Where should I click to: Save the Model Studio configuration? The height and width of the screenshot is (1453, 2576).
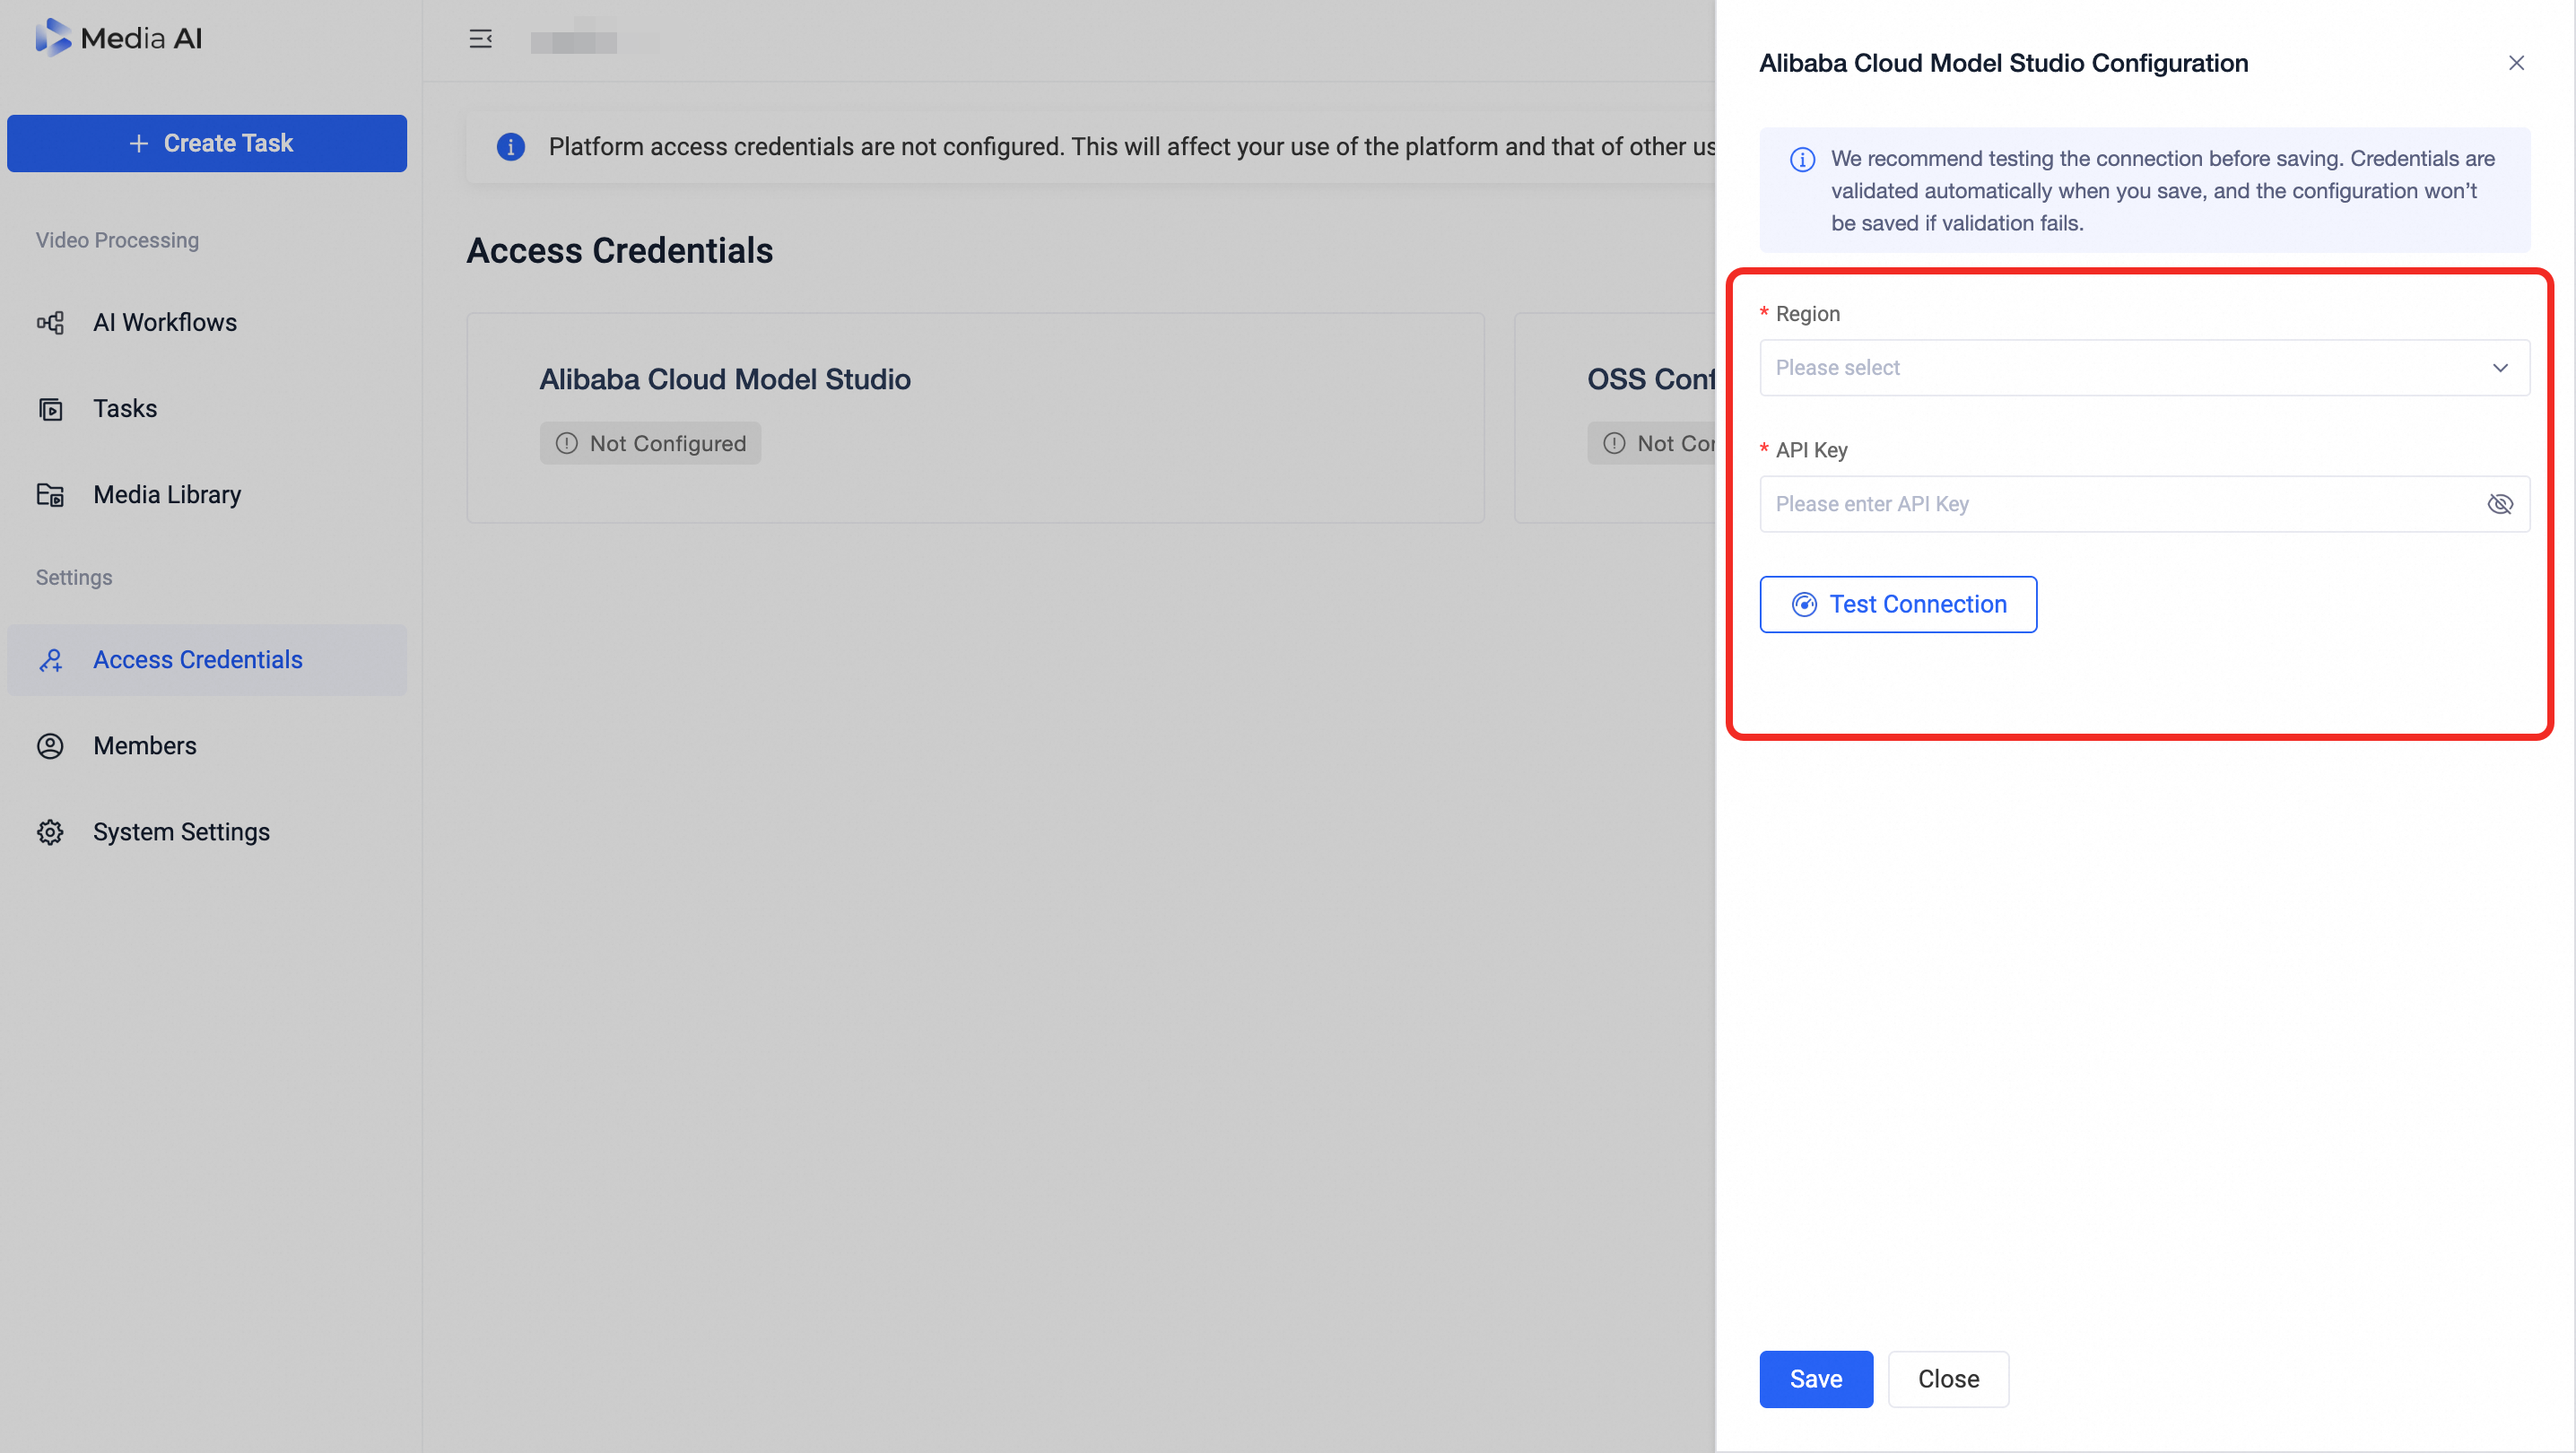coord(1816,1379)
